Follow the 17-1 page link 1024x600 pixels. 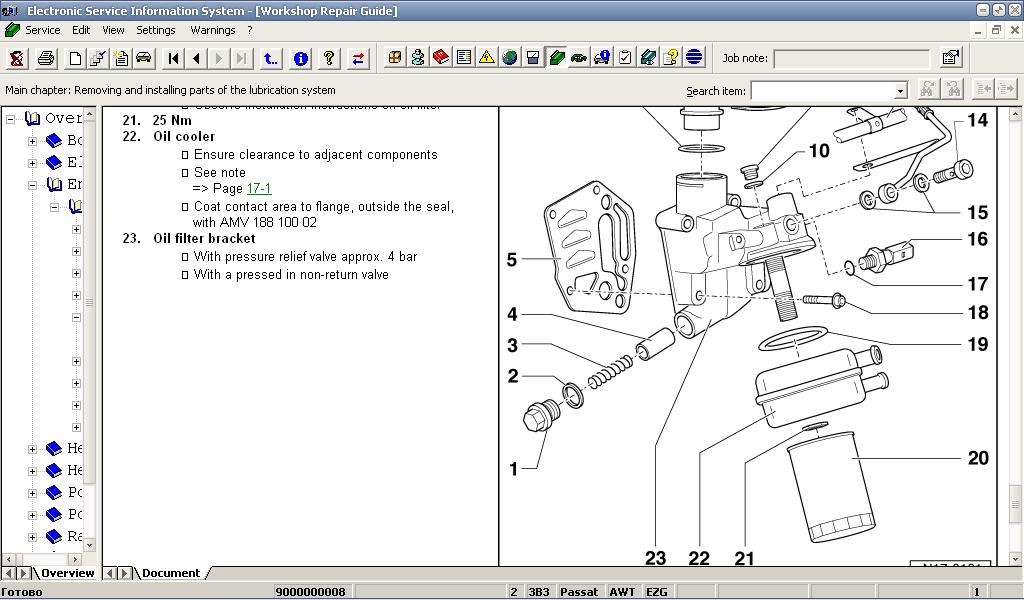coord(259,189)
